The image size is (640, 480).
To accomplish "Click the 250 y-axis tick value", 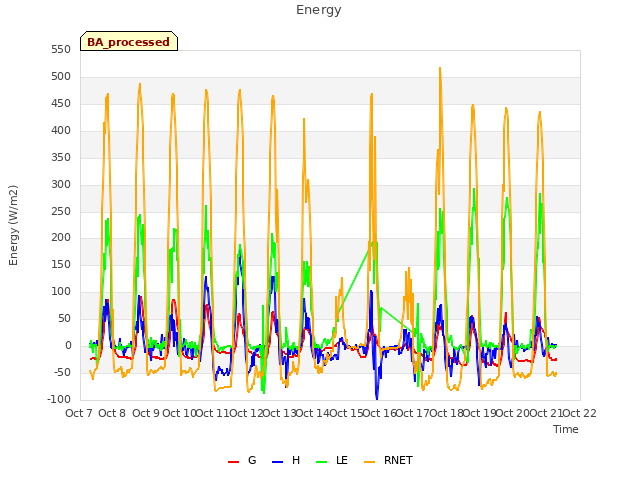I will pos(61,211).
